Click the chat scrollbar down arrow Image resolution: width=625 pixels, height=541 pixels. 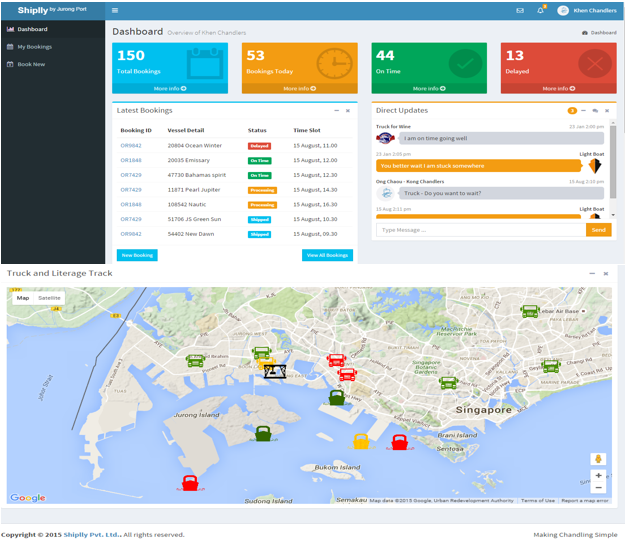point(613,215)
